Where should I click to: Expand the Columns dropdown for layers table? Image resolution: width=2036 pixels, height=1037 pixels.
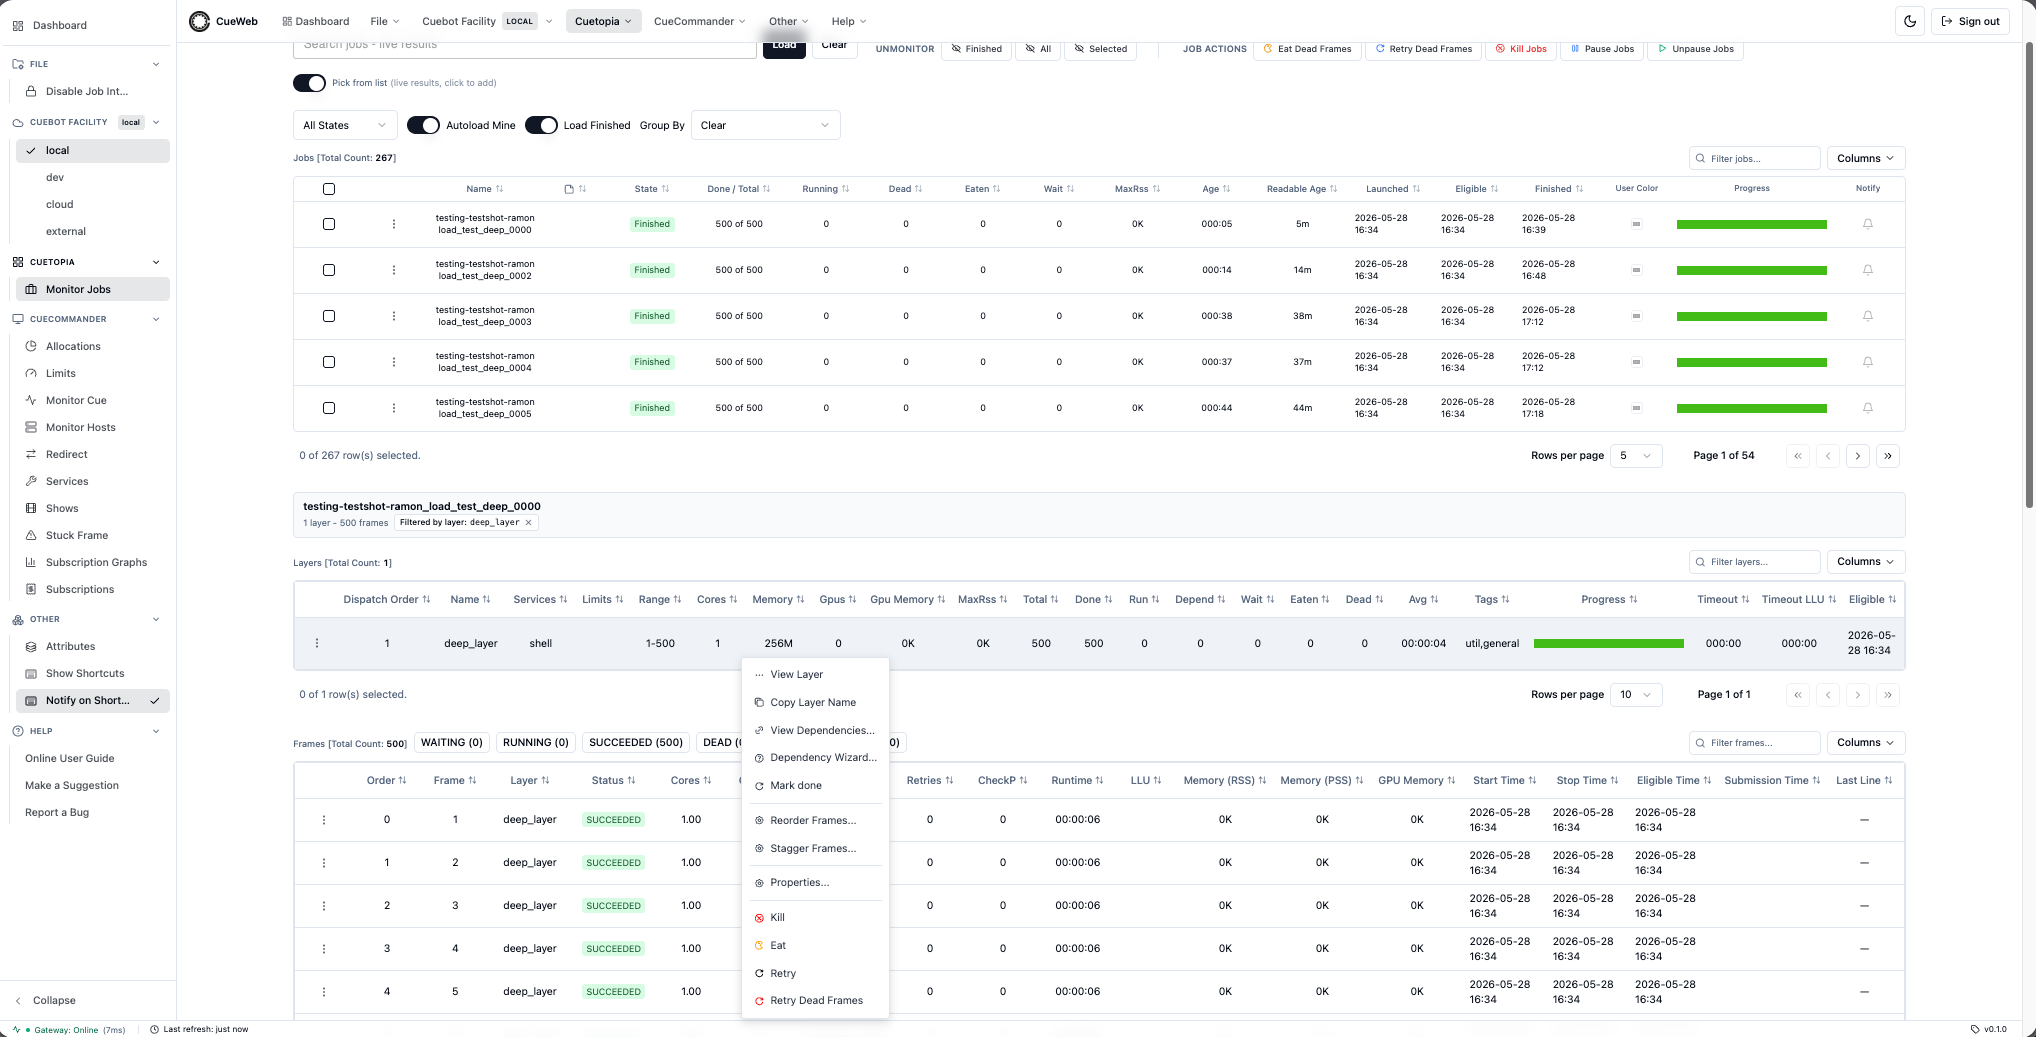tap(1865, 562)
